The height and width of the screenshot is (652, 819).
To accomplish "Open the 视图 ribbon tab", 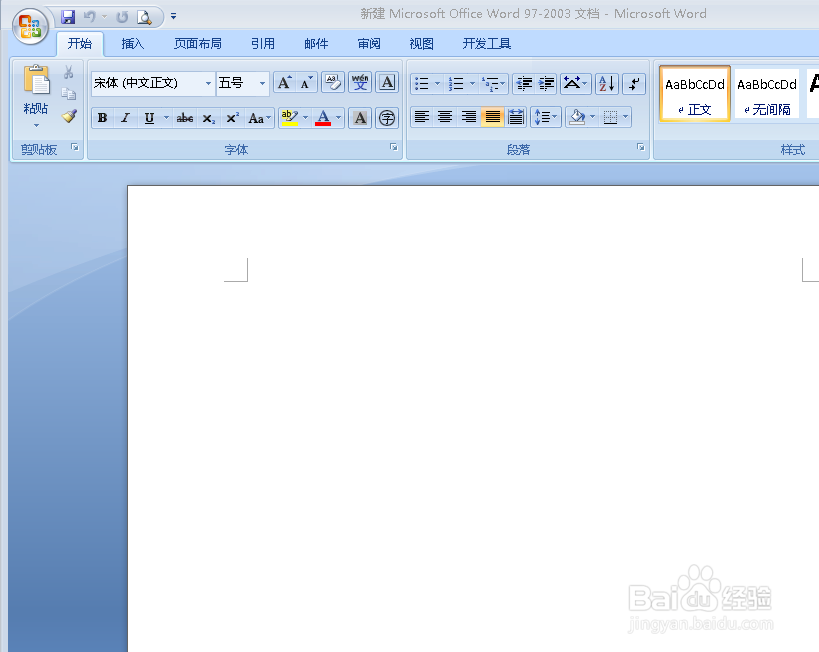I will [422, 43].
